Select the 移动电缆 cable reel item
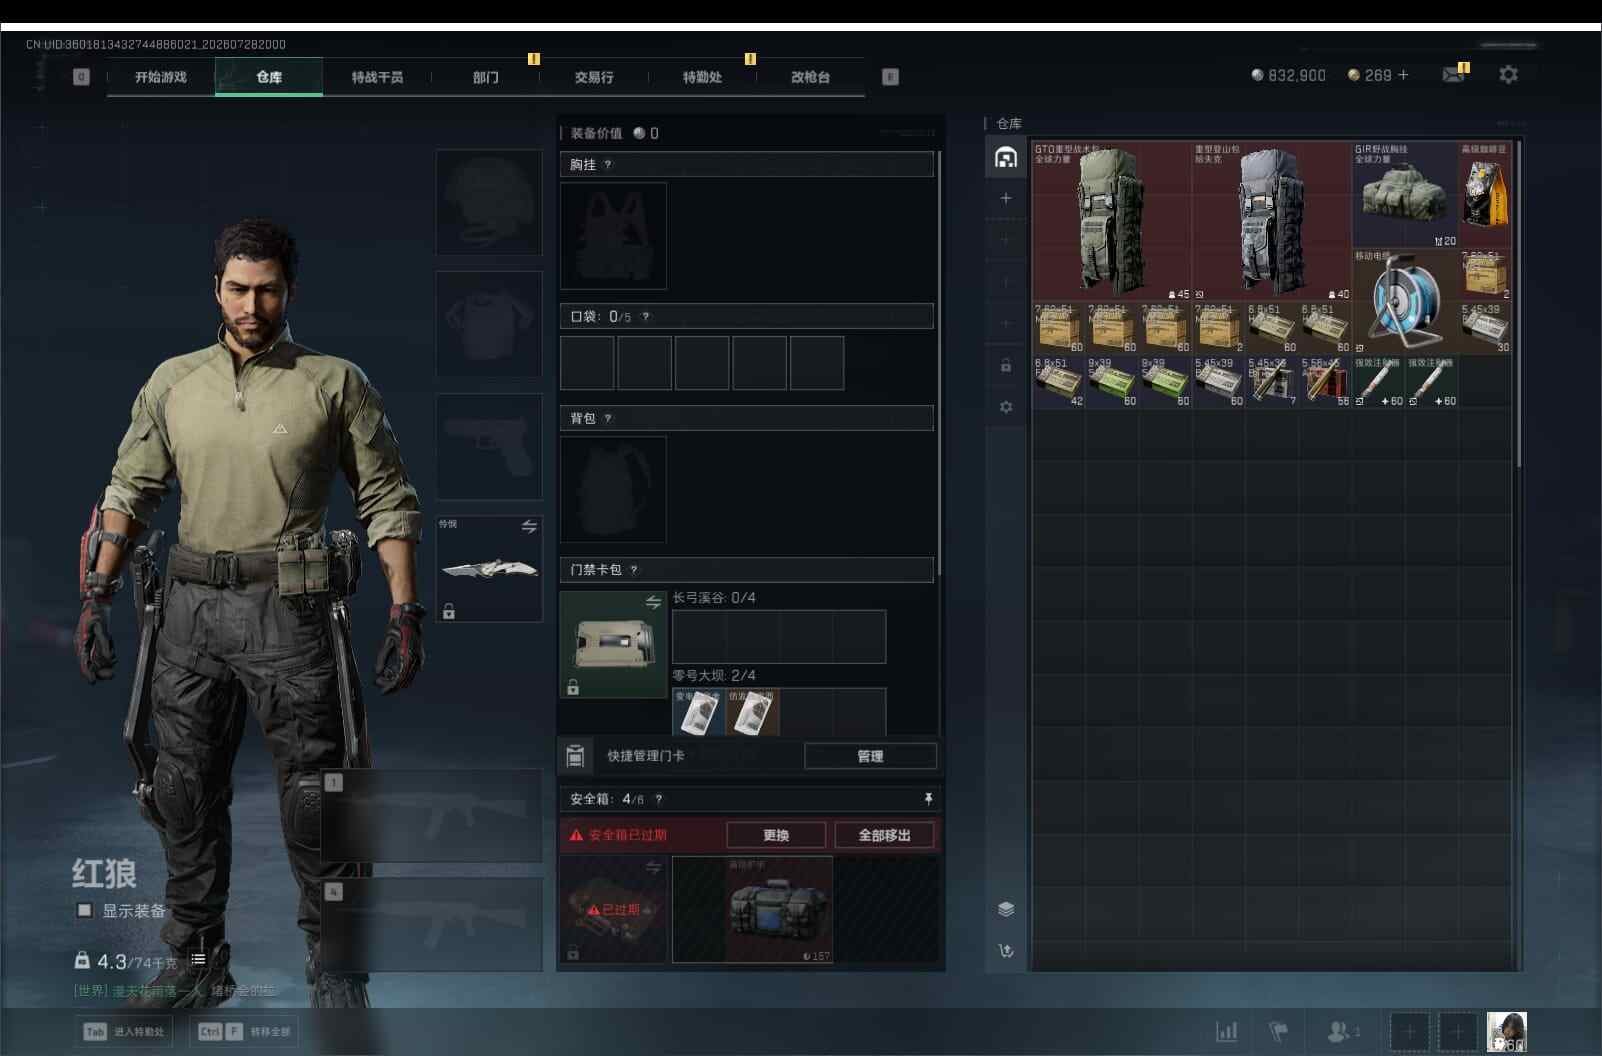 1405,301
